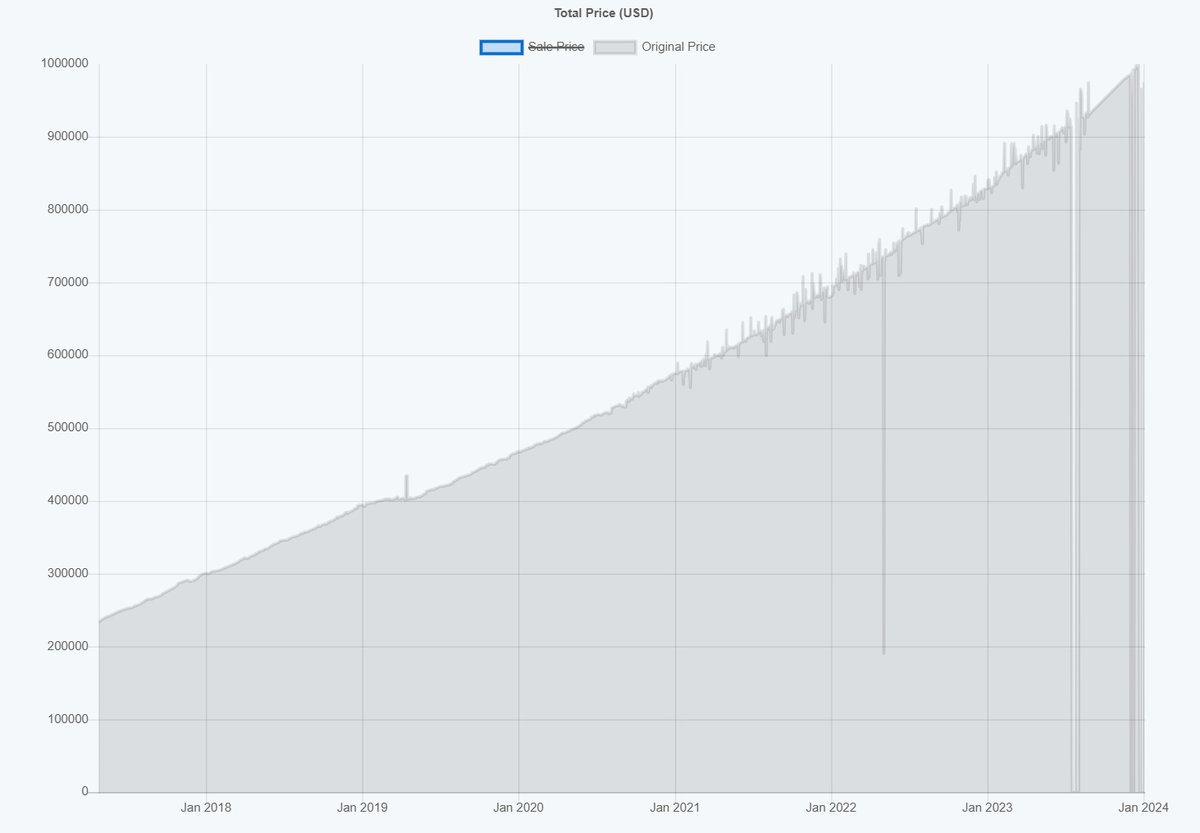Click the Jan 2021 x-axis label

[675, 808]
